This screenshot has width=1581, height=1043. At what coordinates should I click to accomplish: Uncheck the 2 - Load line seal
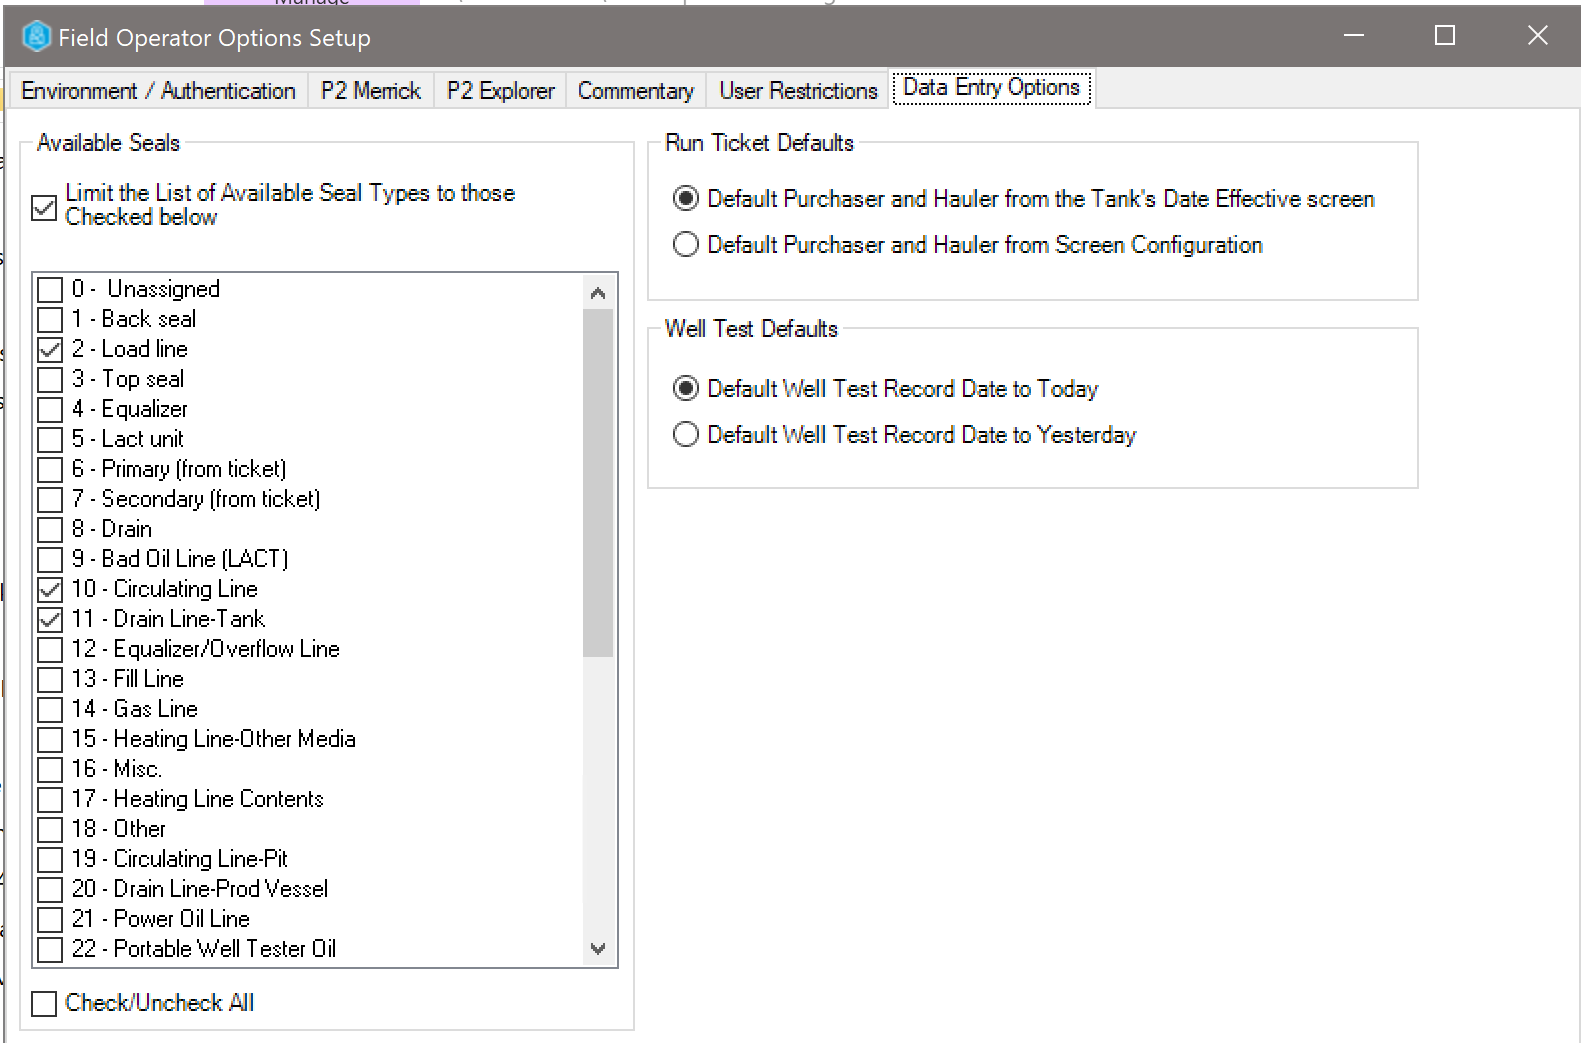pyautogui.click(x=50, y=350)
